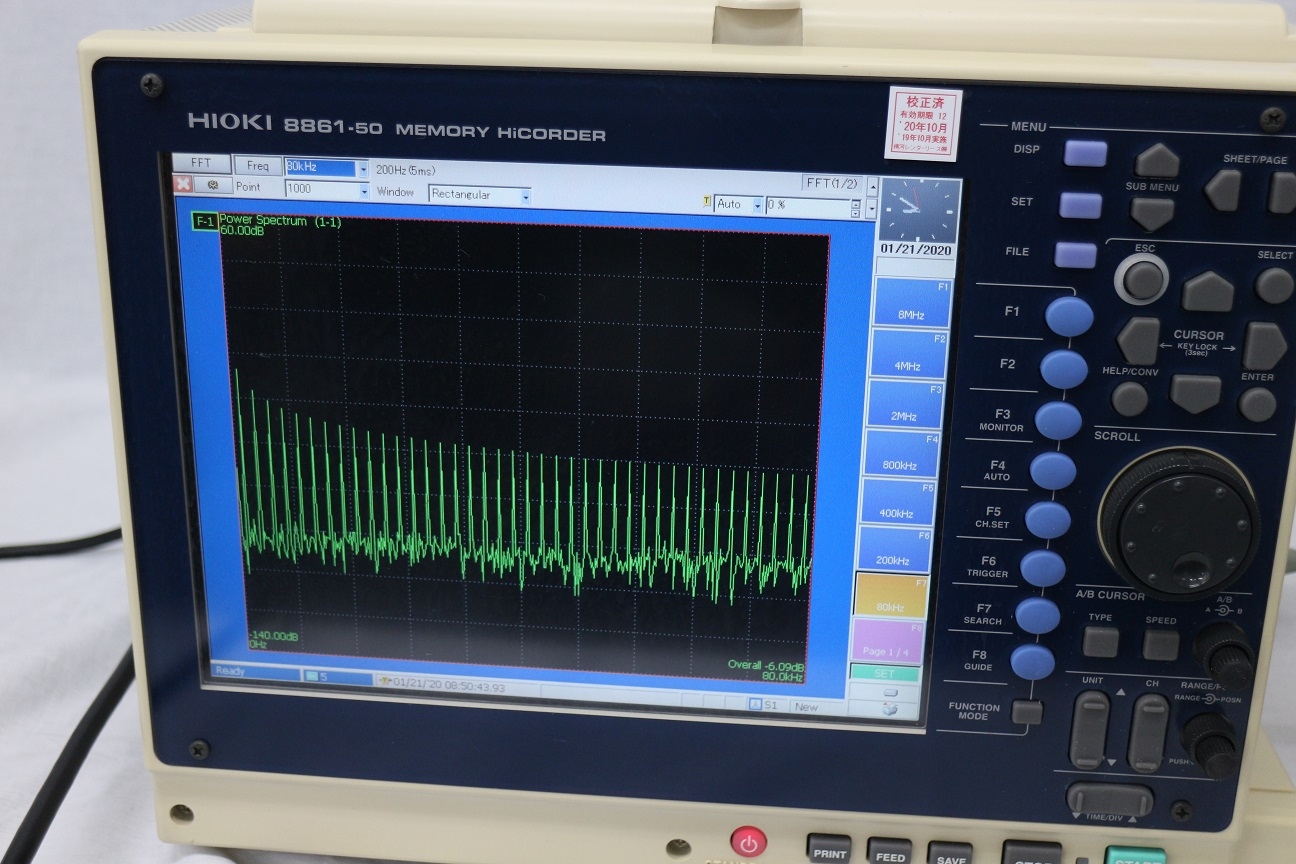This screenshot has width=1296, height=864.
Task: Select the 8MHz F1 softkey
Action: pyautogui.click(x=912, y=302)
